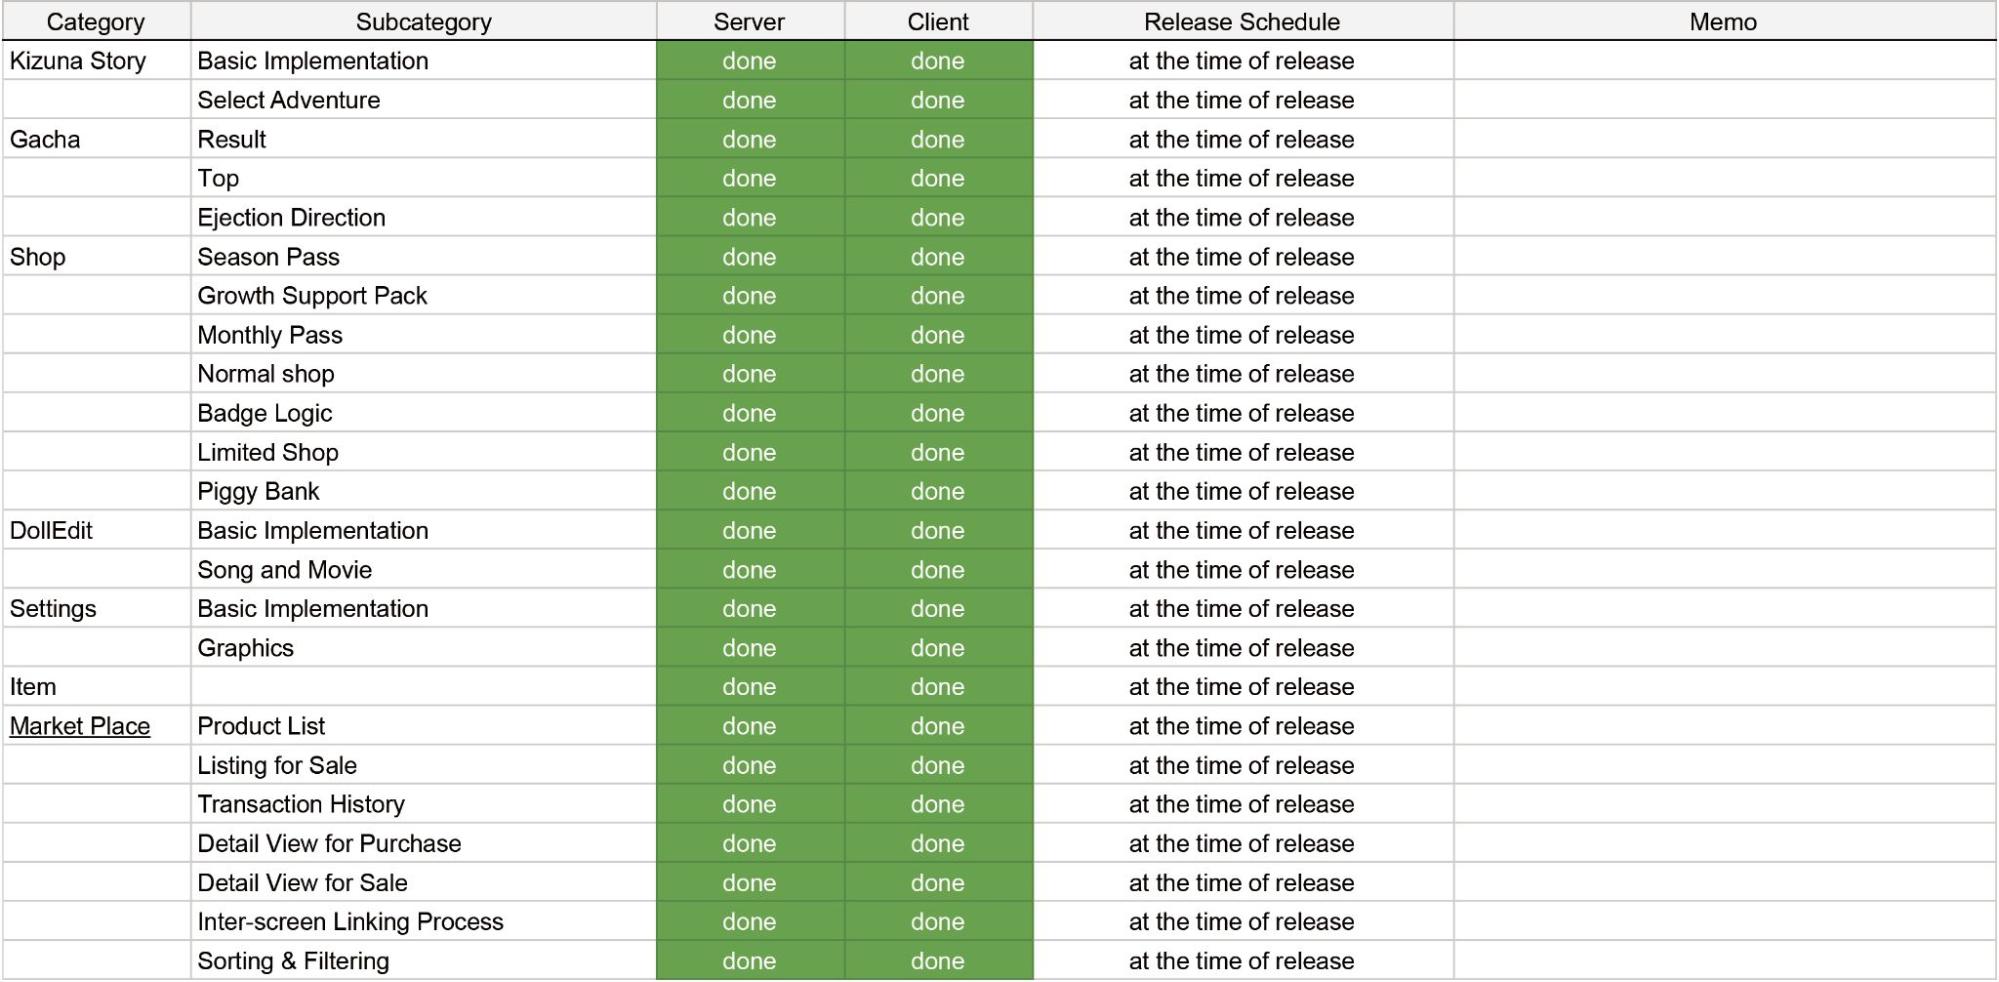Select the Sorting & Filtering cell
This screenshot has width=1999, height=982.
click(x=424, y=961)
